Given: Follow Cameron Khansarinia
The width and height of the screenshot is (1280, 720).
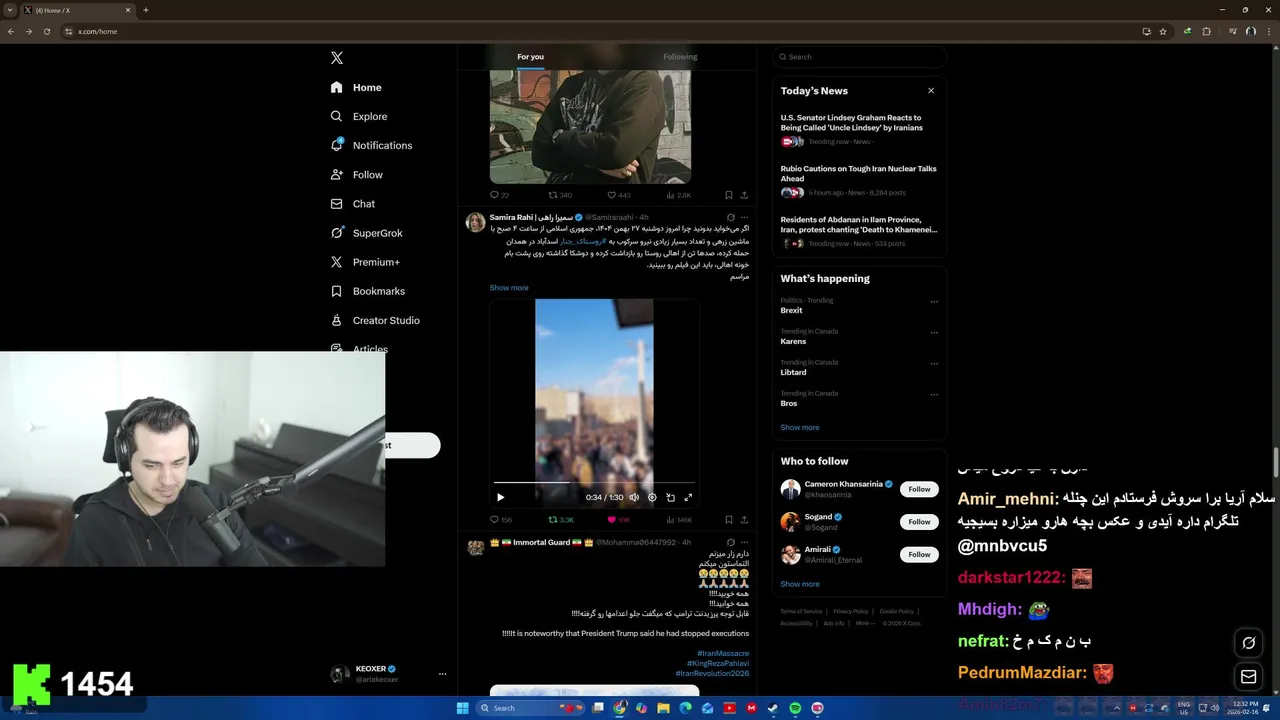Looking at the screenshot, I should coord(919,489).
